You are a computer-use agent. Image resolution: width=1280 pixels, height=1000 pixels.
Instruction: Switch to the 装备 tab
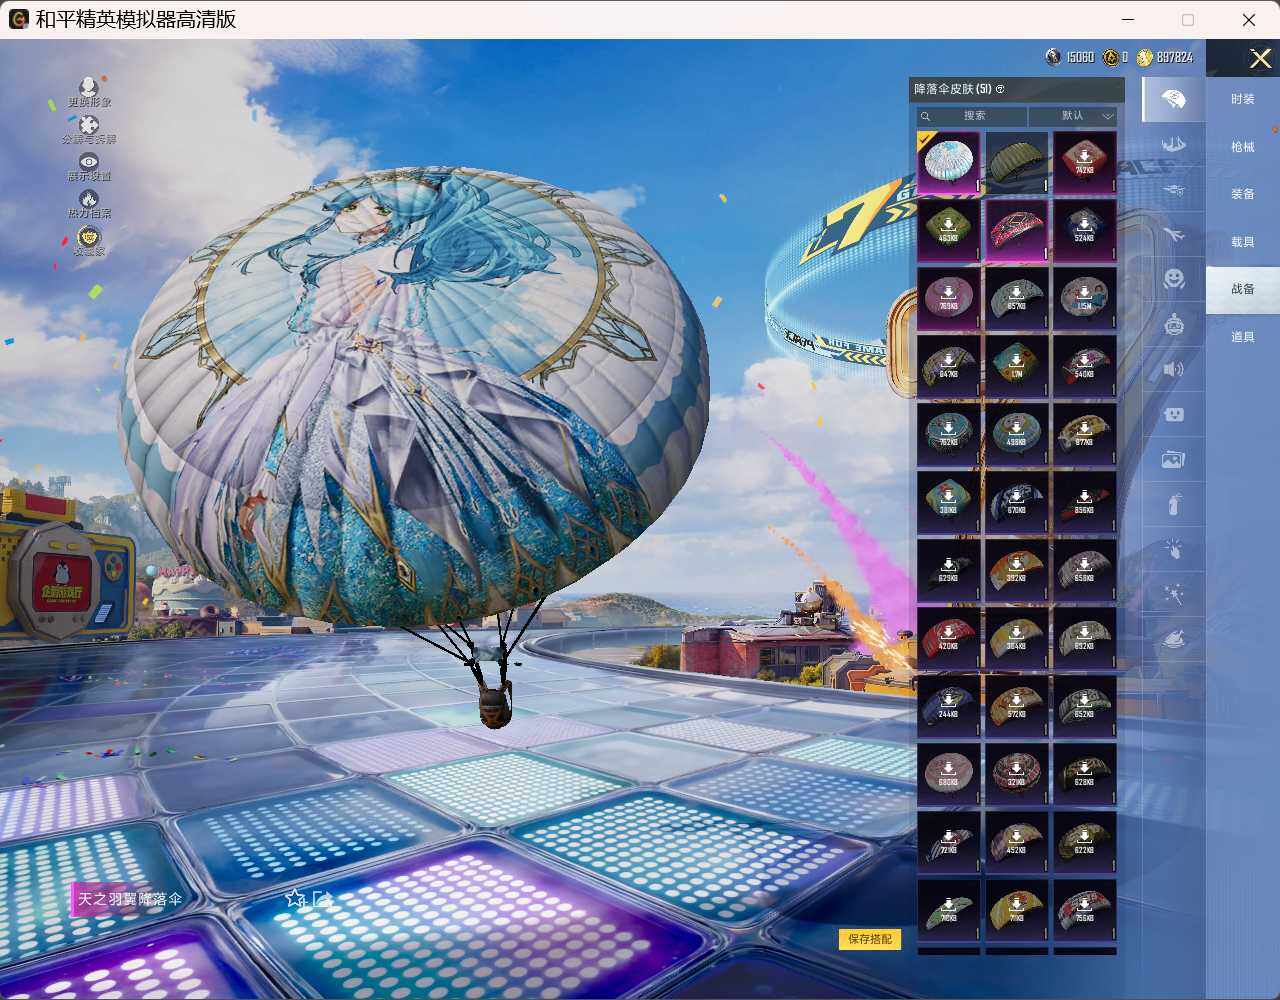coord(1243,194)
